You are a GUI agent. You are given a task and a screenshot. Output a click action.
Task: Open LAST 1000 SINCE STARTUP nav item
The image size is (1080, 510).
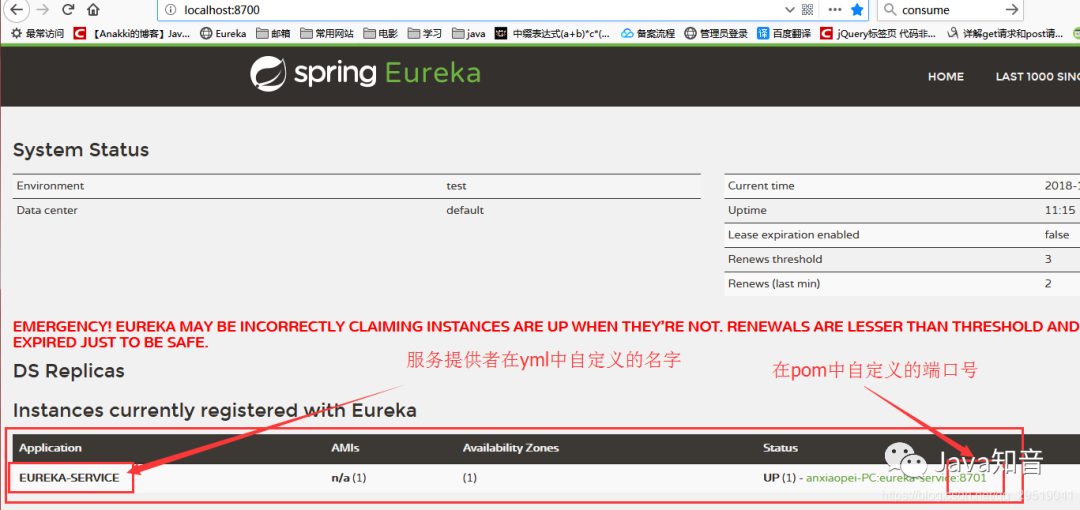[1037, 77]
